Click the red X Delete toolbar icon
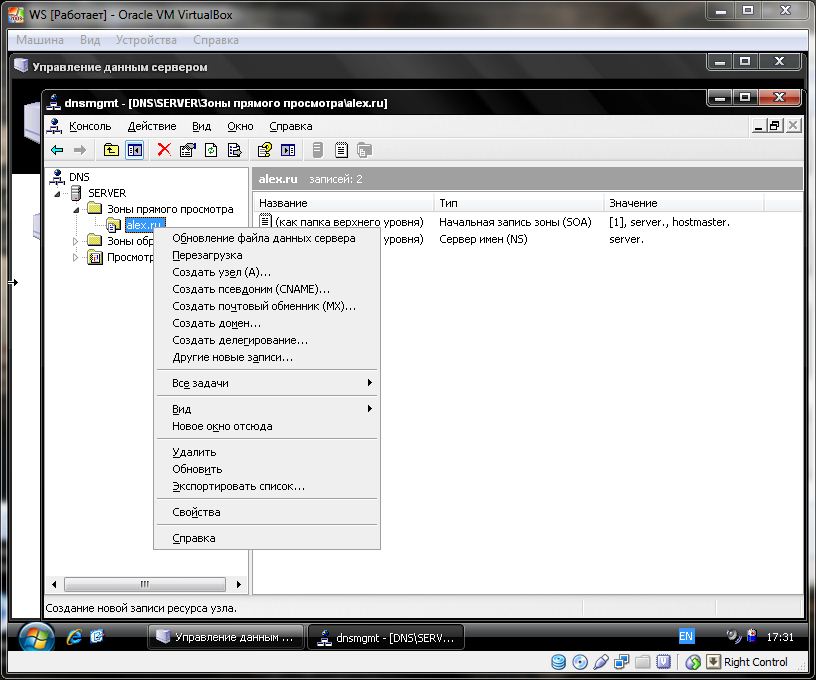 (164, 150)
